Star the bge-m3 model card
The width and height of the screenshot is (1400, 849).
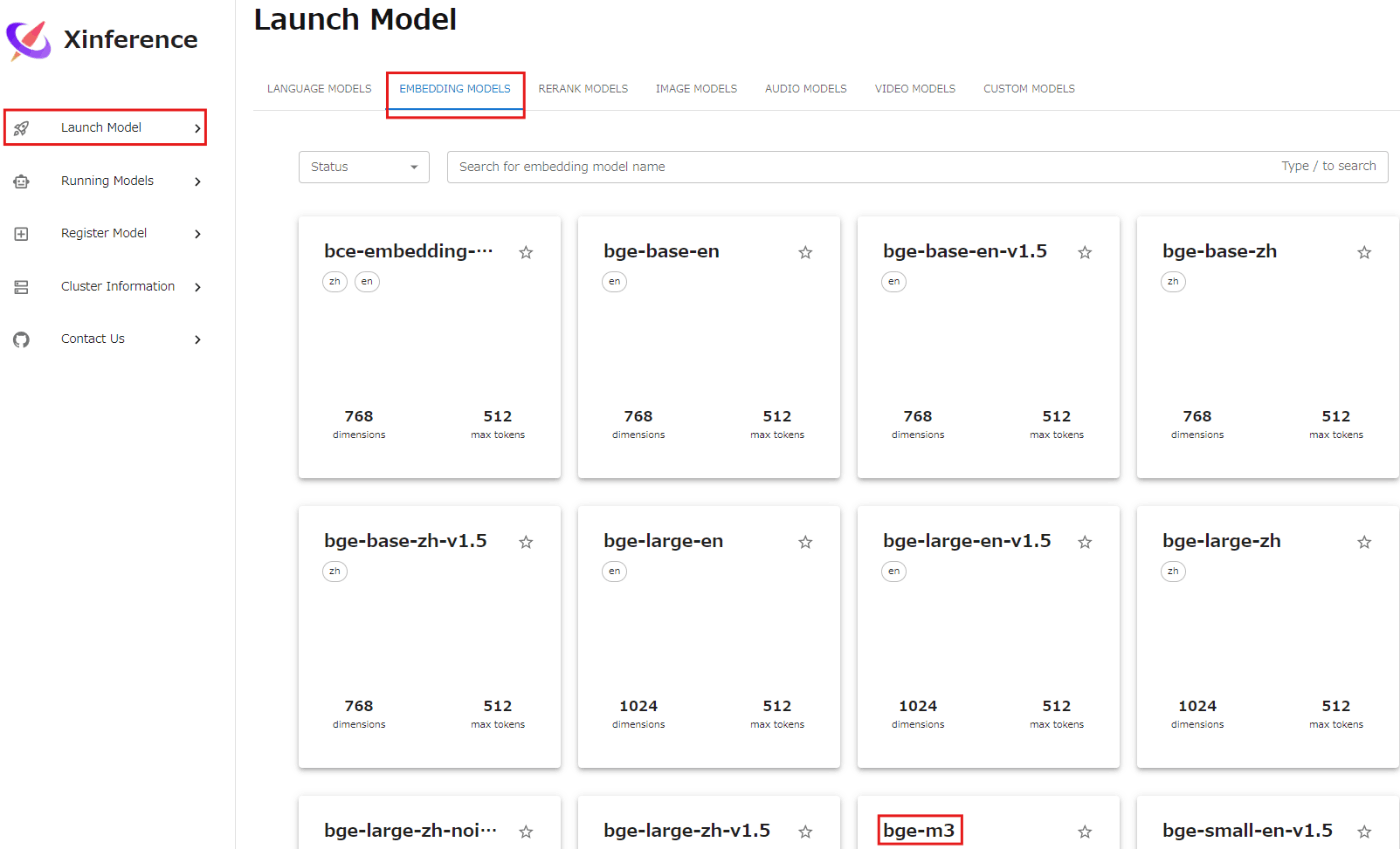tap(1085, 831)
